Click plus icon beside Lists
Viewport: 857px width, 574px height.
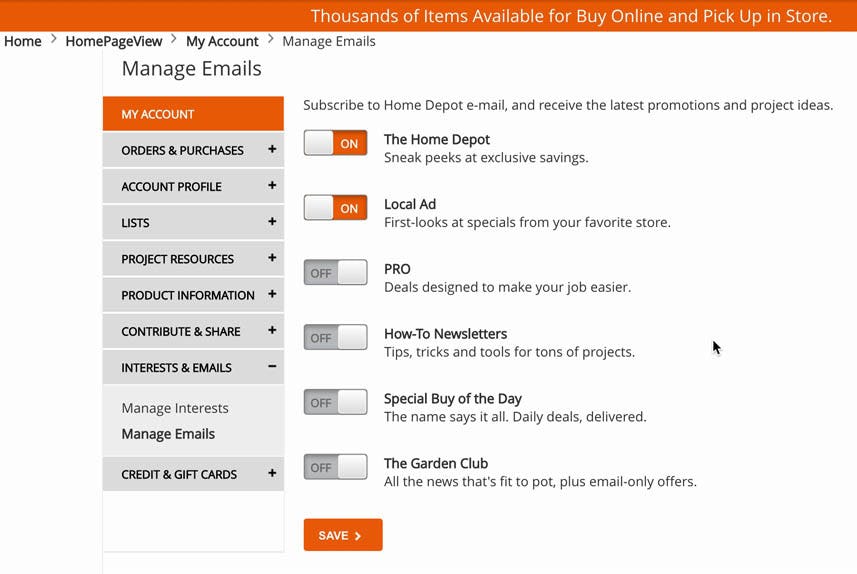[x=272, y=222]
